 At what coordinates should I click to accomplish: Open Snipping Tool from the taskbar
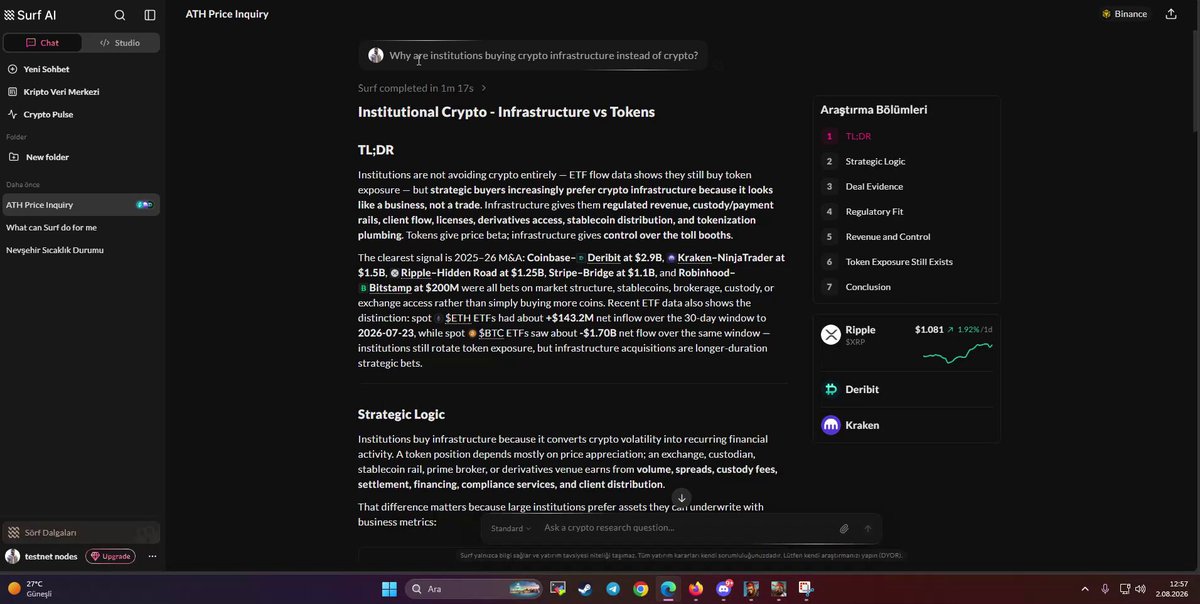pos(805,589)
